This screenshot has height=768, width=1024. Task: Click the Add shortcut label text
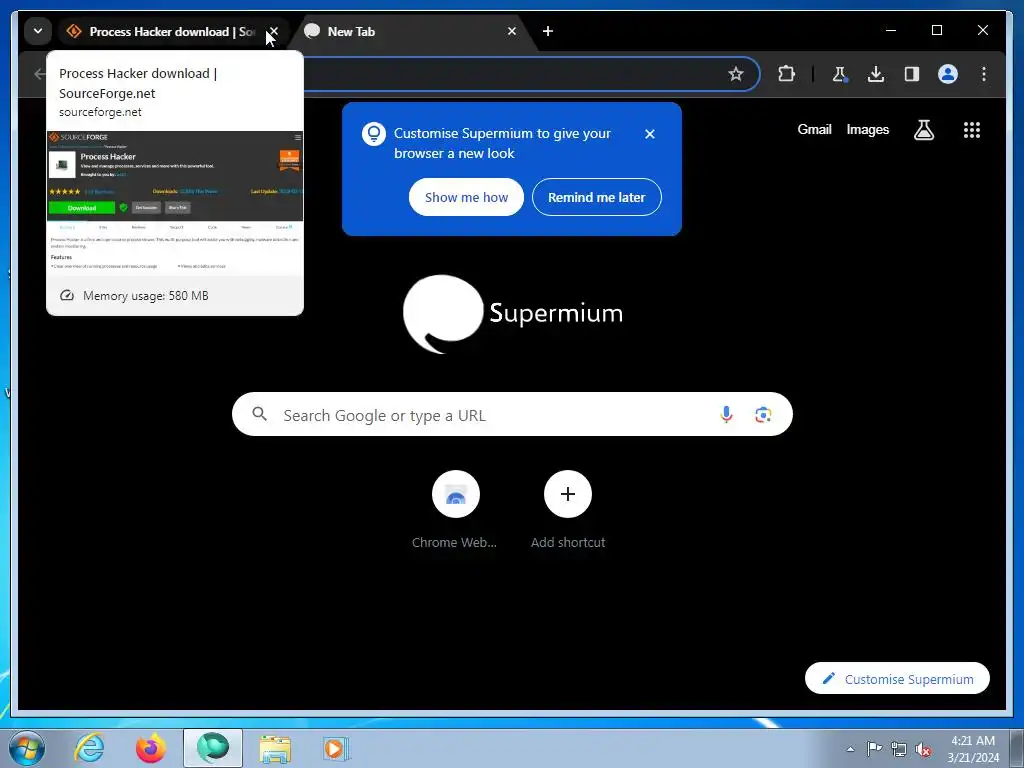click(568, 542)
